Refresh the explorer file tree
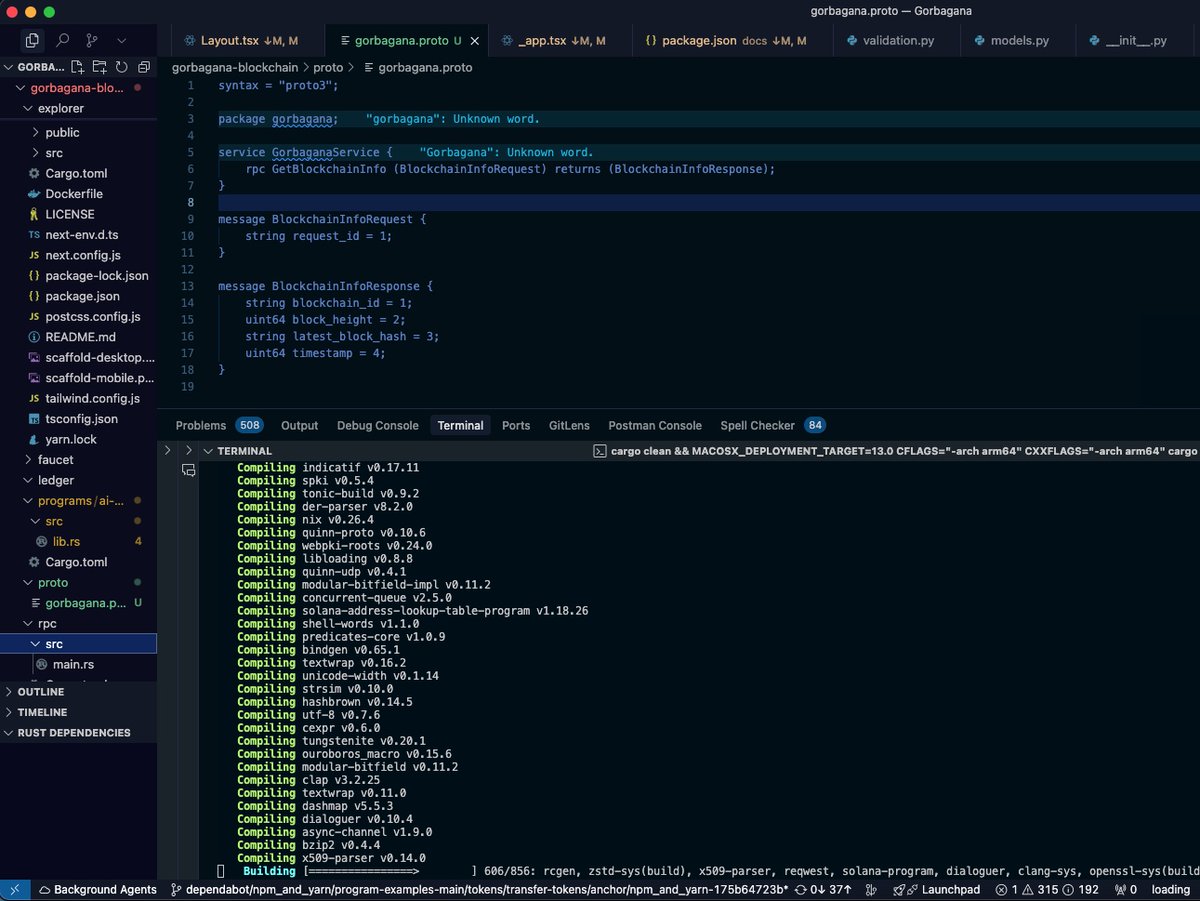The image size is (1200, 901). pos(121,67)
